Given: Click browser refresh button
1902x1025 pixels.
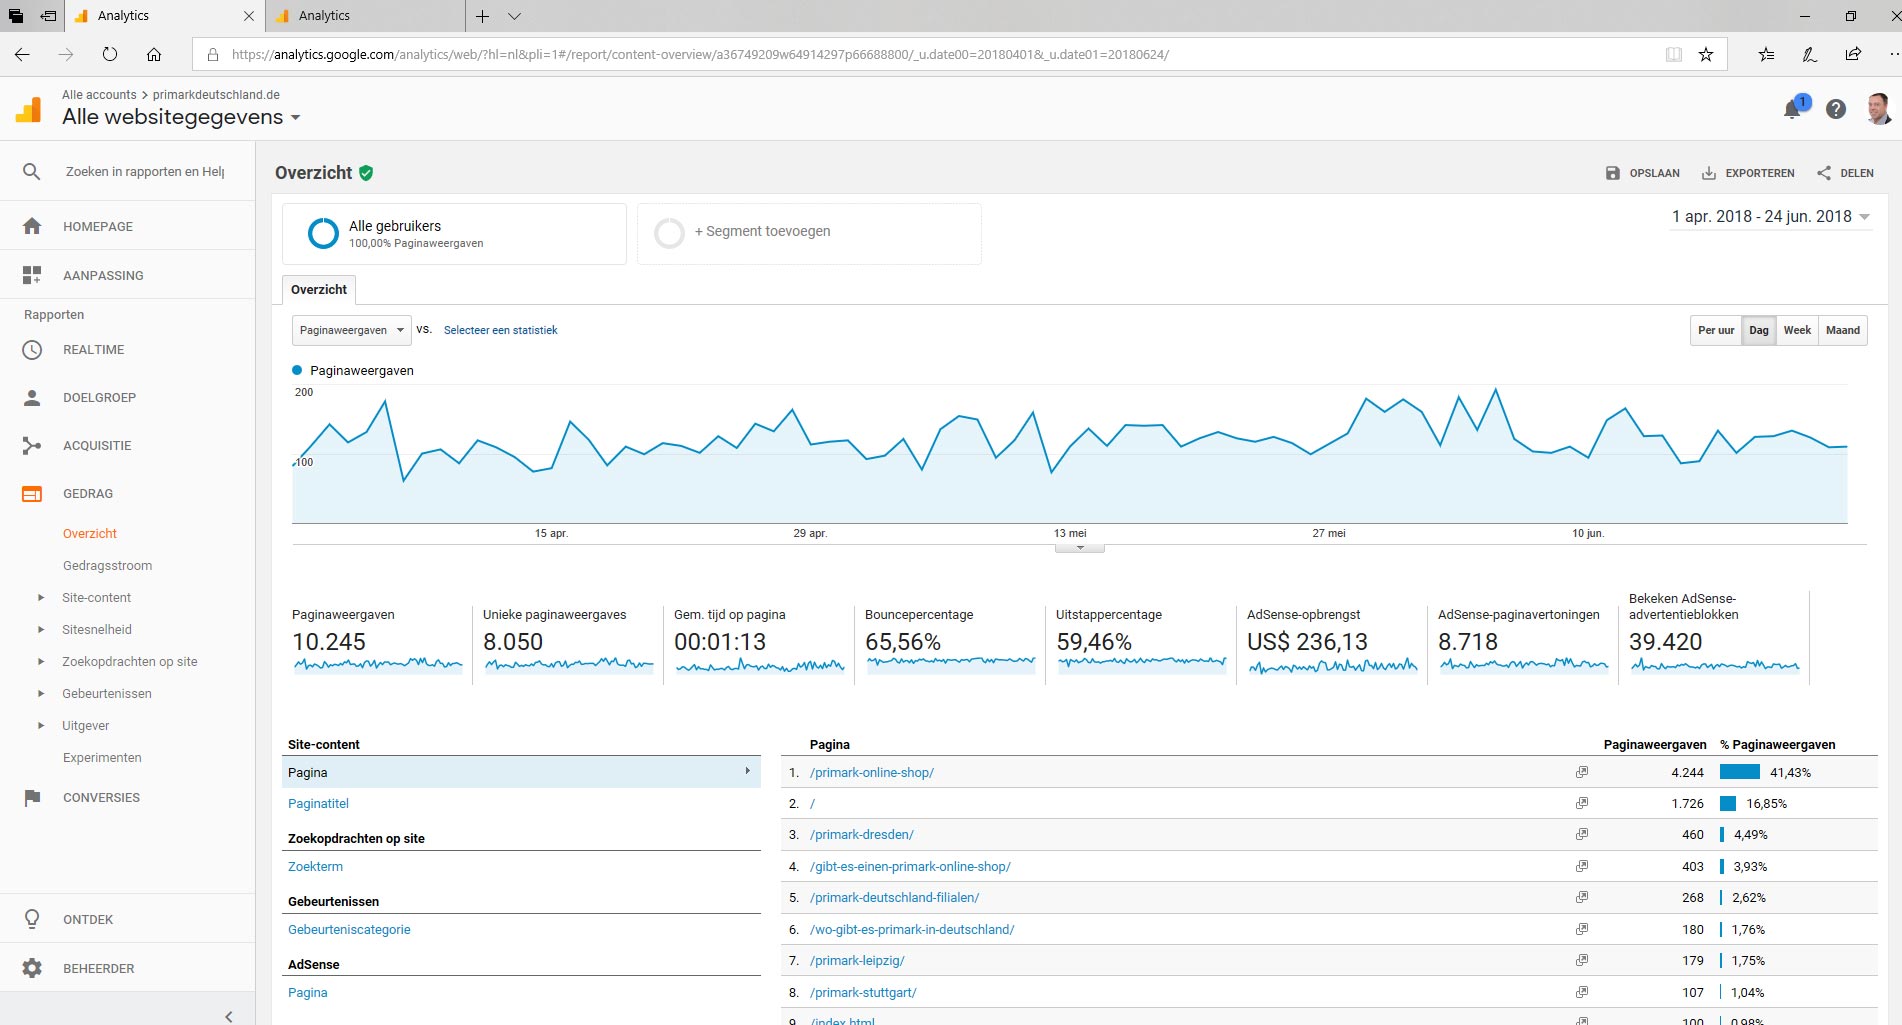Looking at the screenshot, I should coord(110,54).
